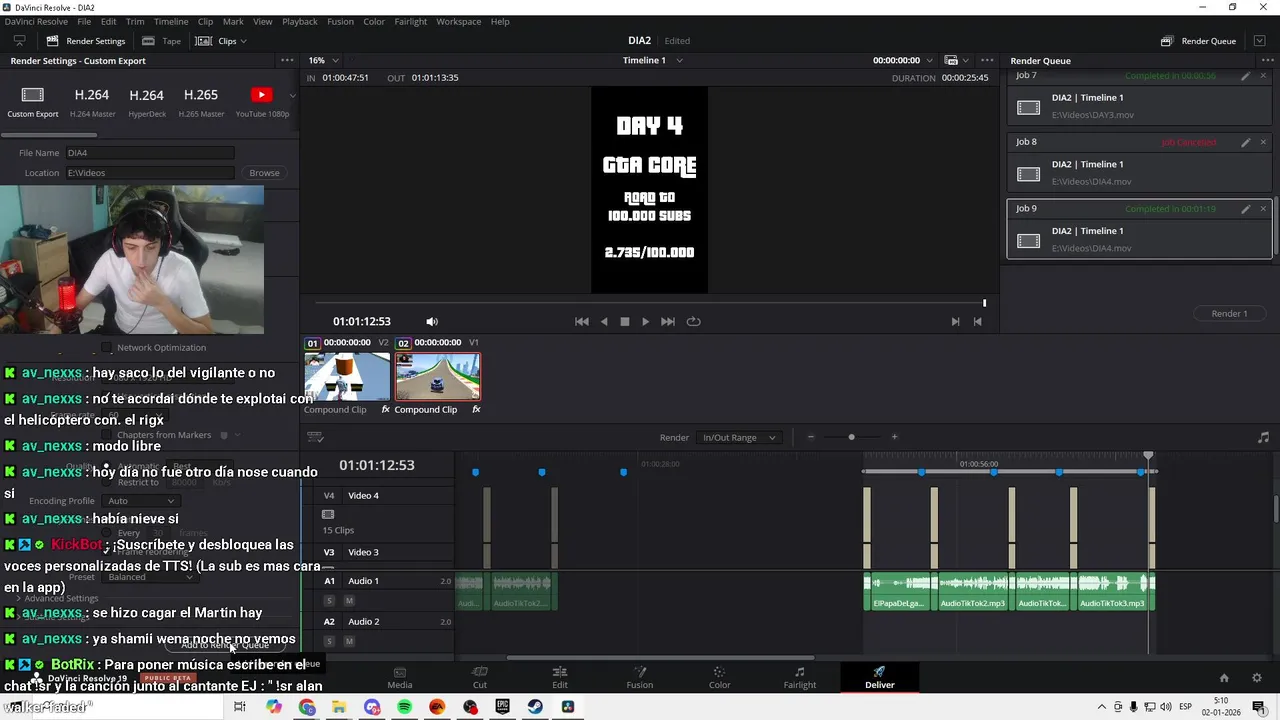Open the File menu

coord(84,21)
